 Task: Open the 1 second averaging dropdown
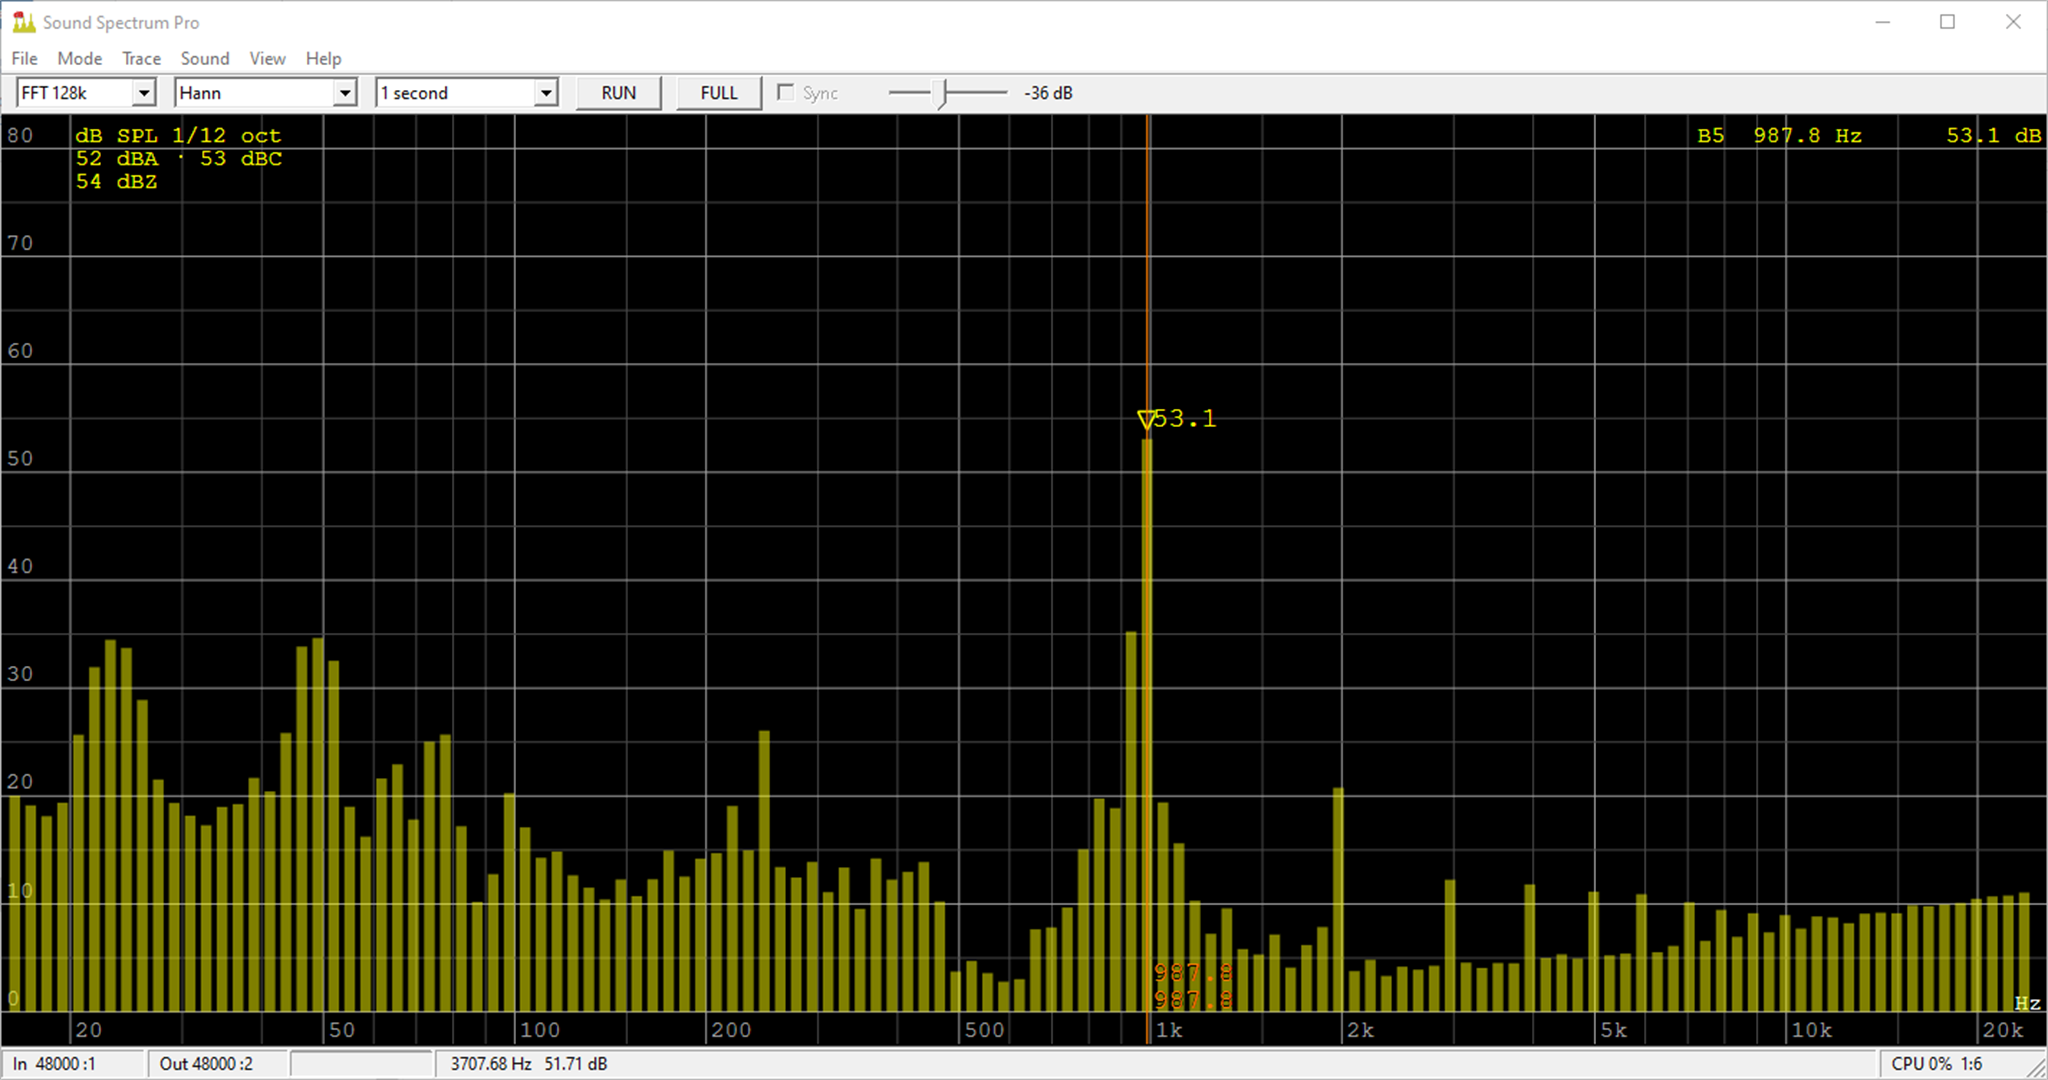pos(546,92)
